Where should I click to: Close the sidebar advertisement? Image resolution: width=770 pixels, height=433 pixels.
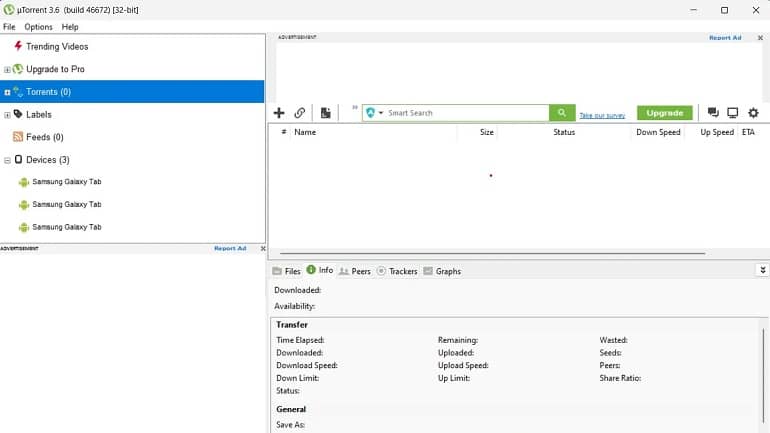(263, 248)
